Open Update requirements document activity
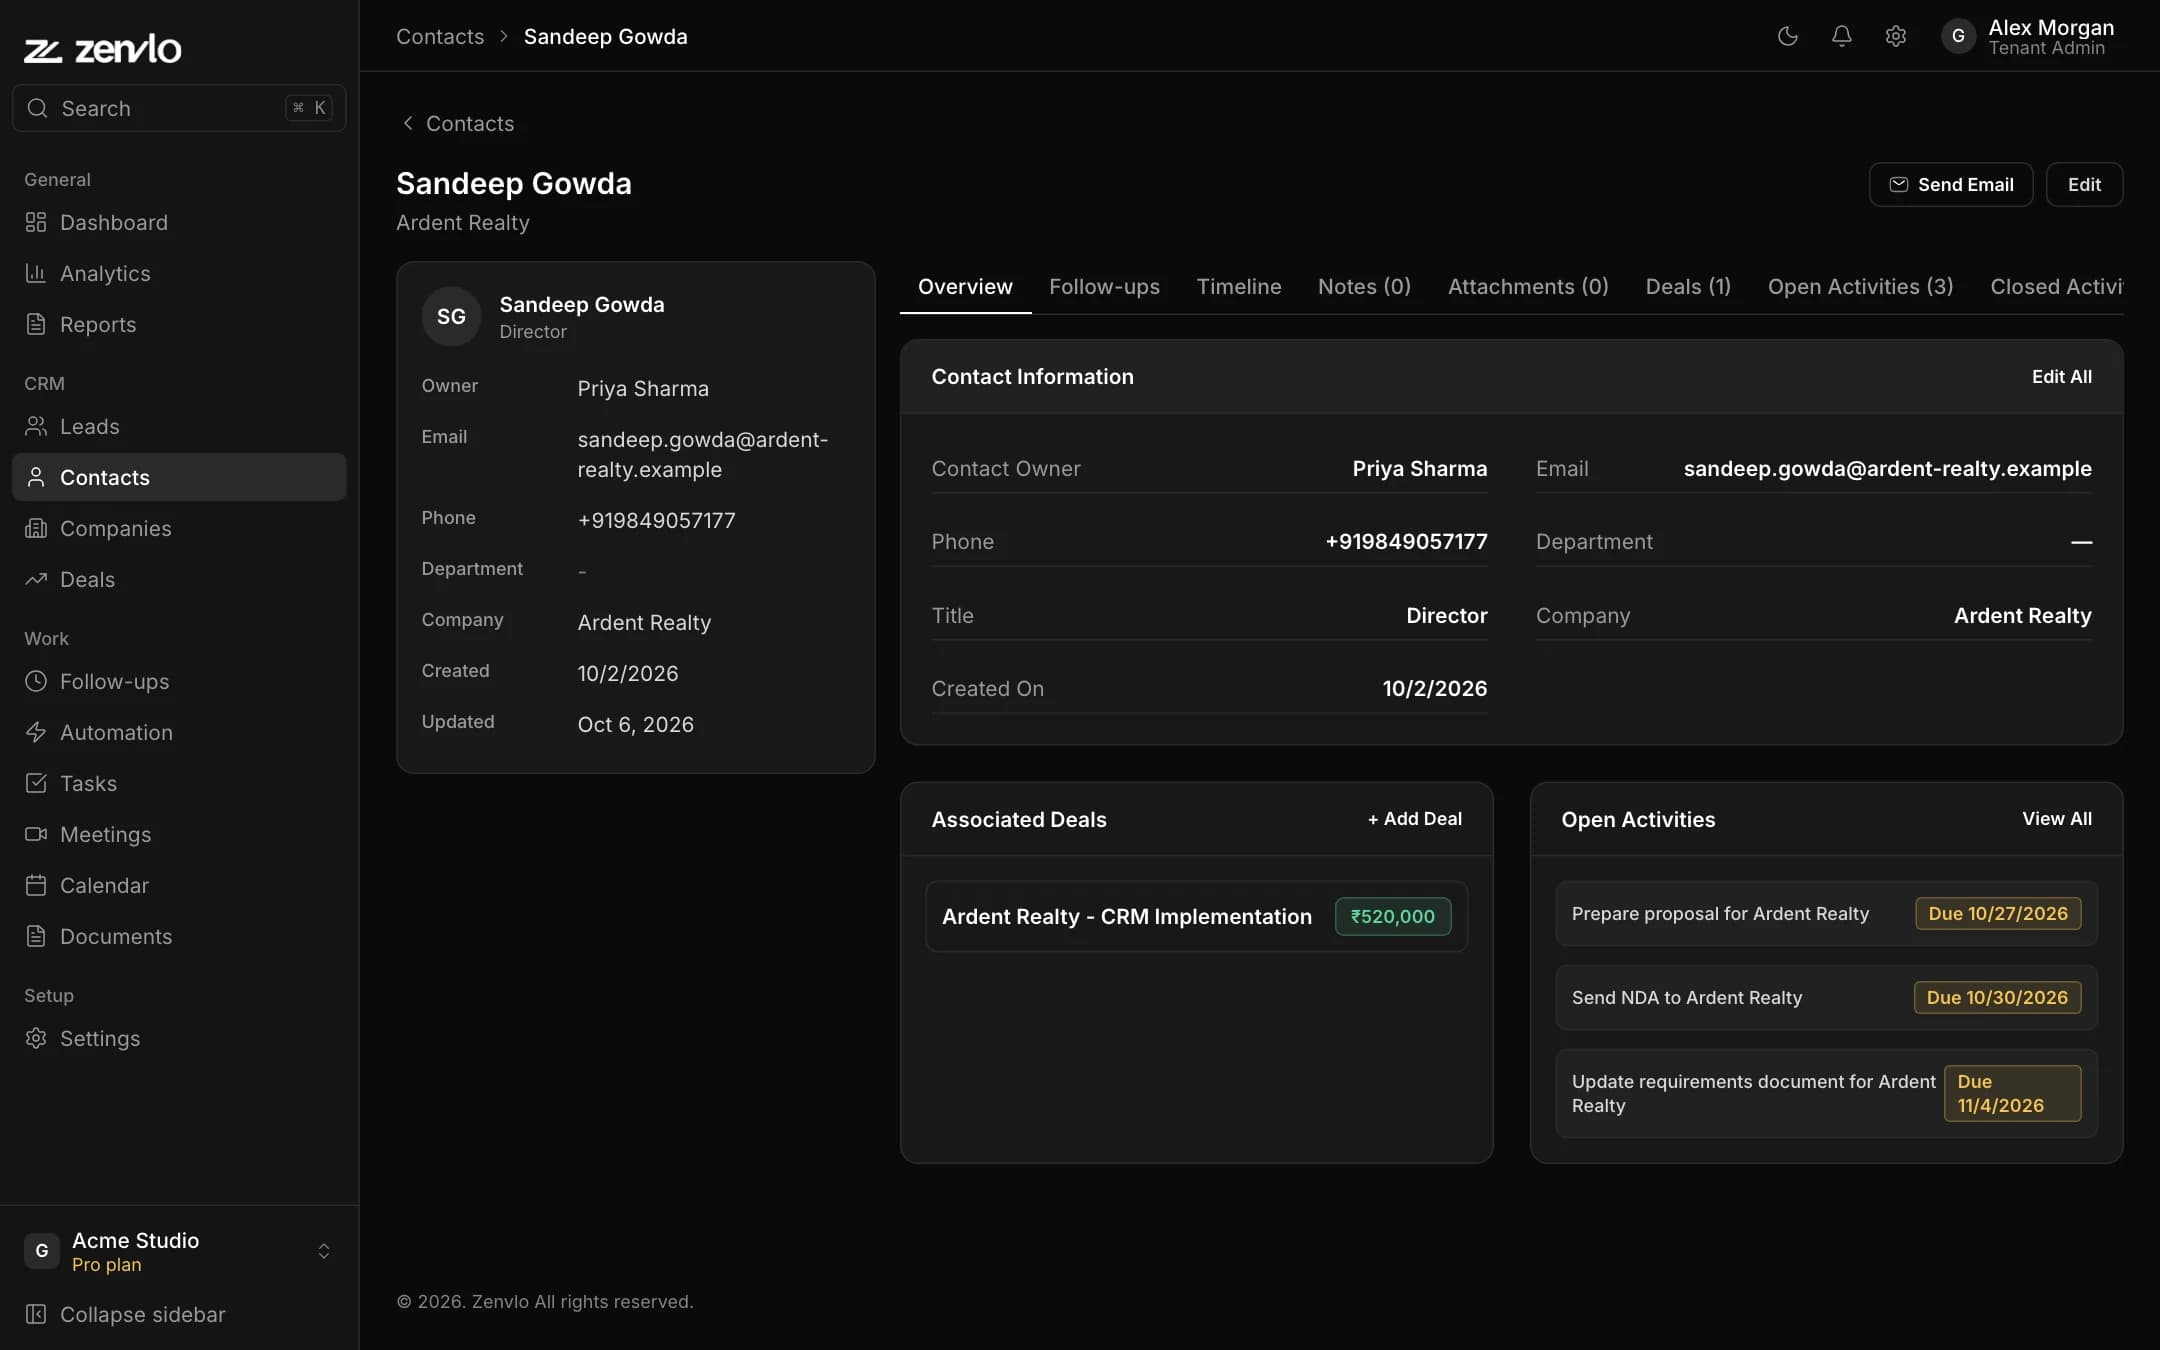 click(x=1826, y=1093)
